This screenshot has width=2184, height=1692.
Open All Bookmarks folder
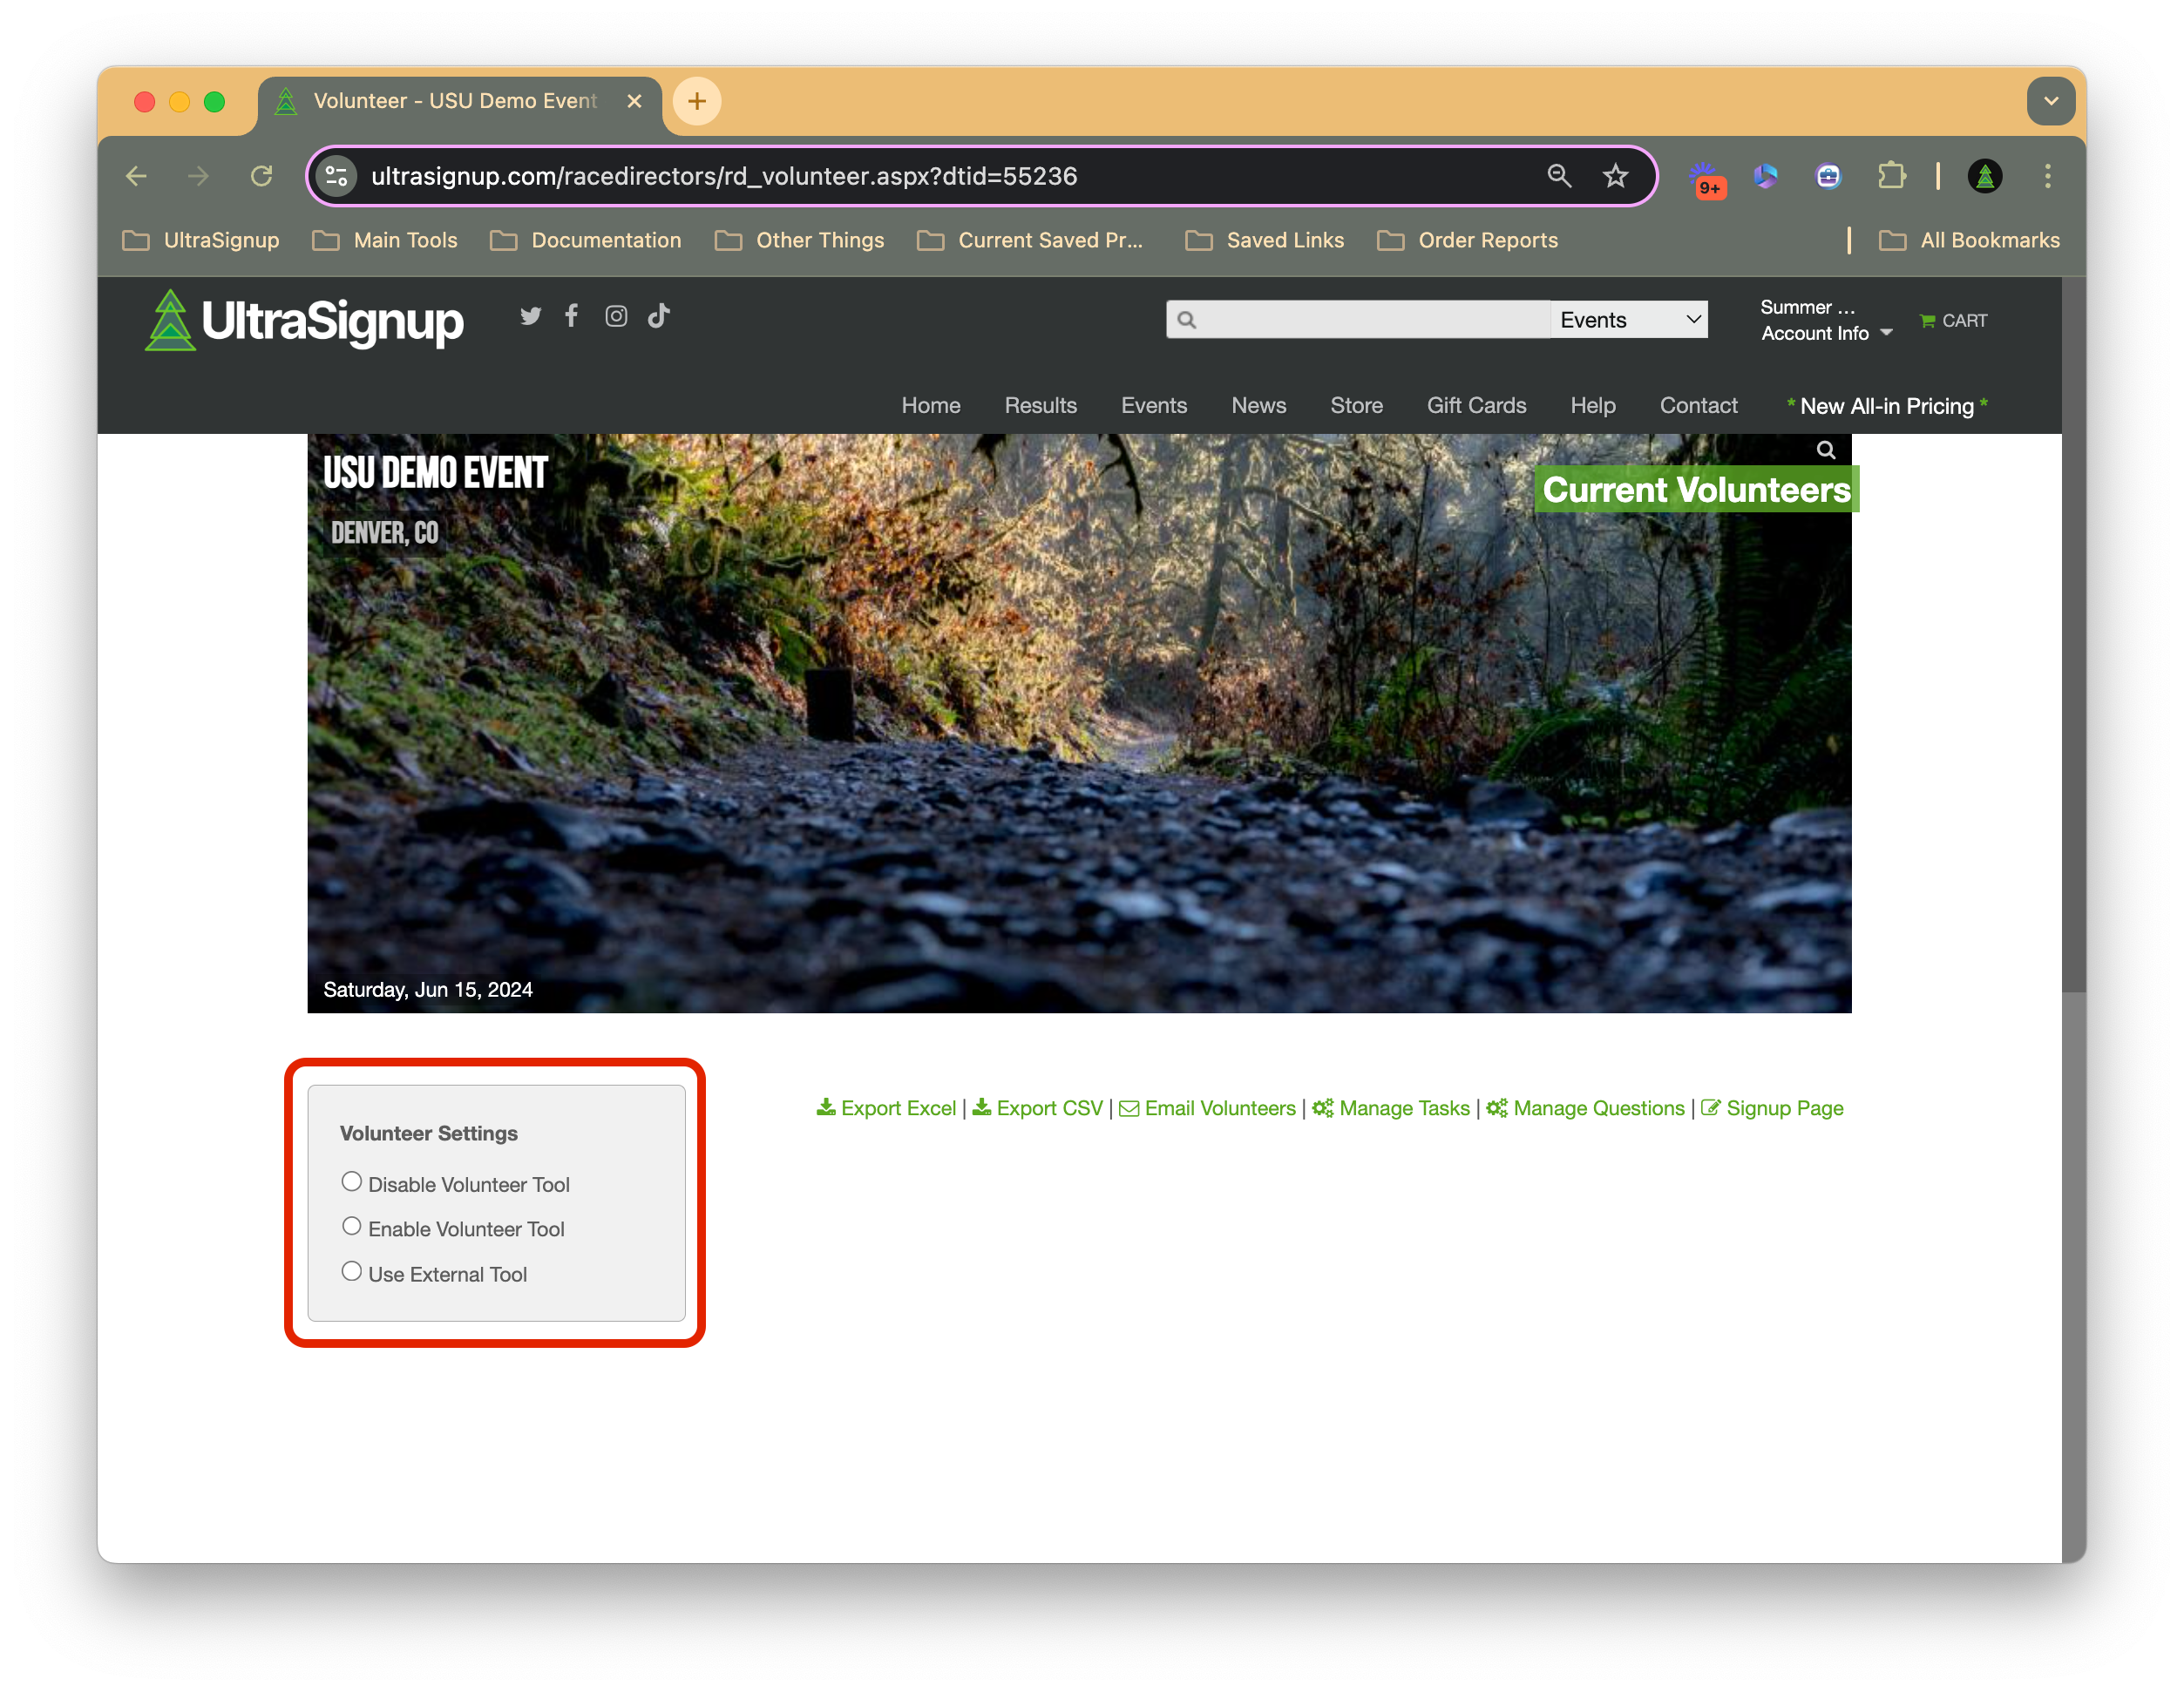pyautogui.click(x=1969, y=240)
